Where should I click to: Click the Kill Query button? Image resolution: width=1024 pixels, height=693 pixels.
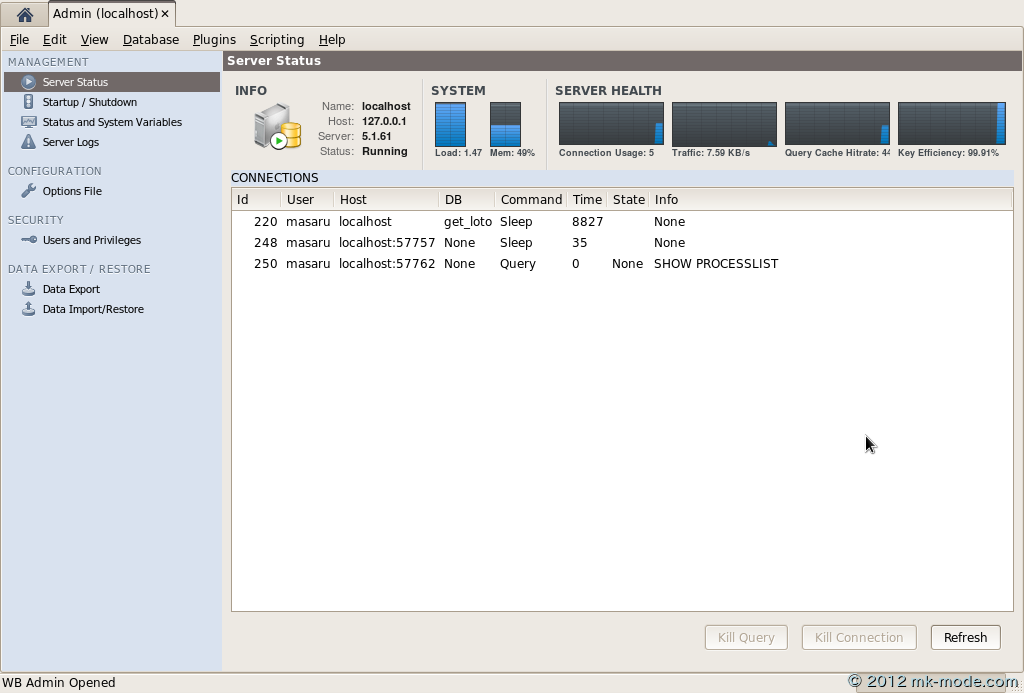pos(746,637)
